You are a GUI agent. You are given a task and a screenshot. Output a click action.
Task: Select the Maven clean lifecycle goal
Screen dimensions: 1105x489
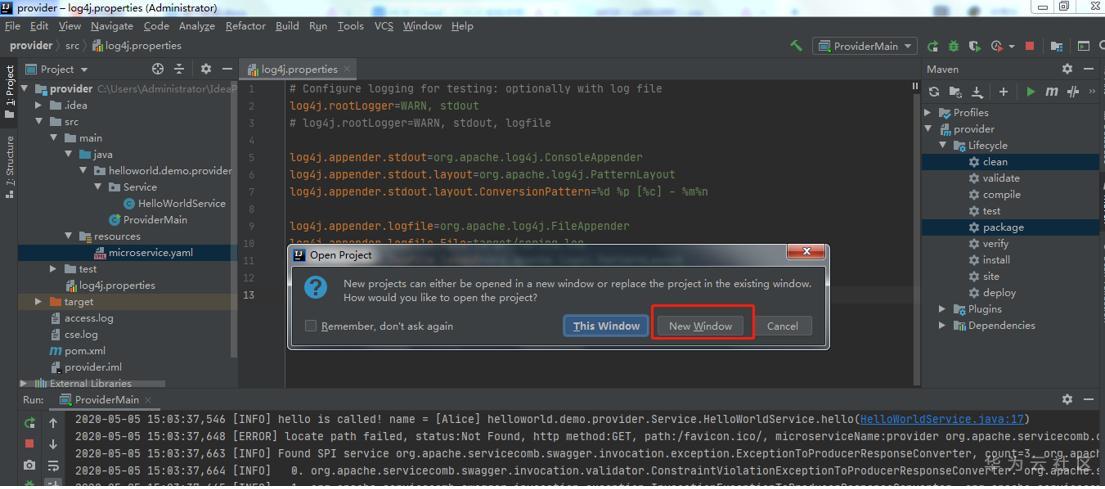988,162
